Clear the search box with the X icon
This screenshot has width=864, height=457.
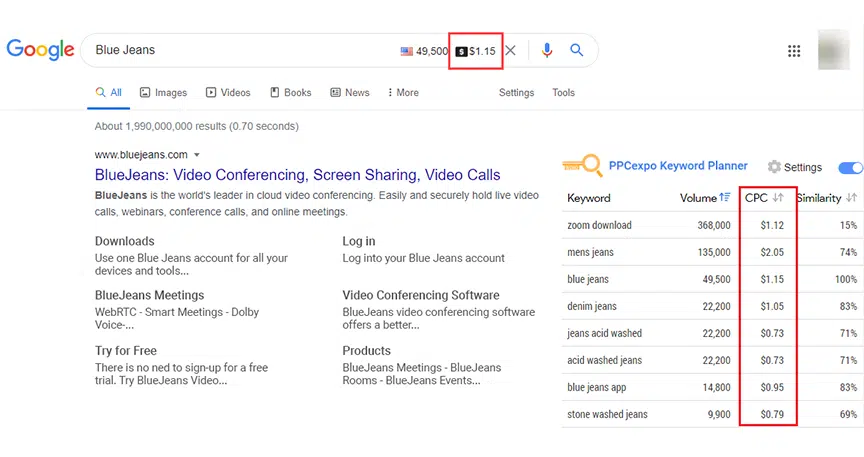point(511,51)
